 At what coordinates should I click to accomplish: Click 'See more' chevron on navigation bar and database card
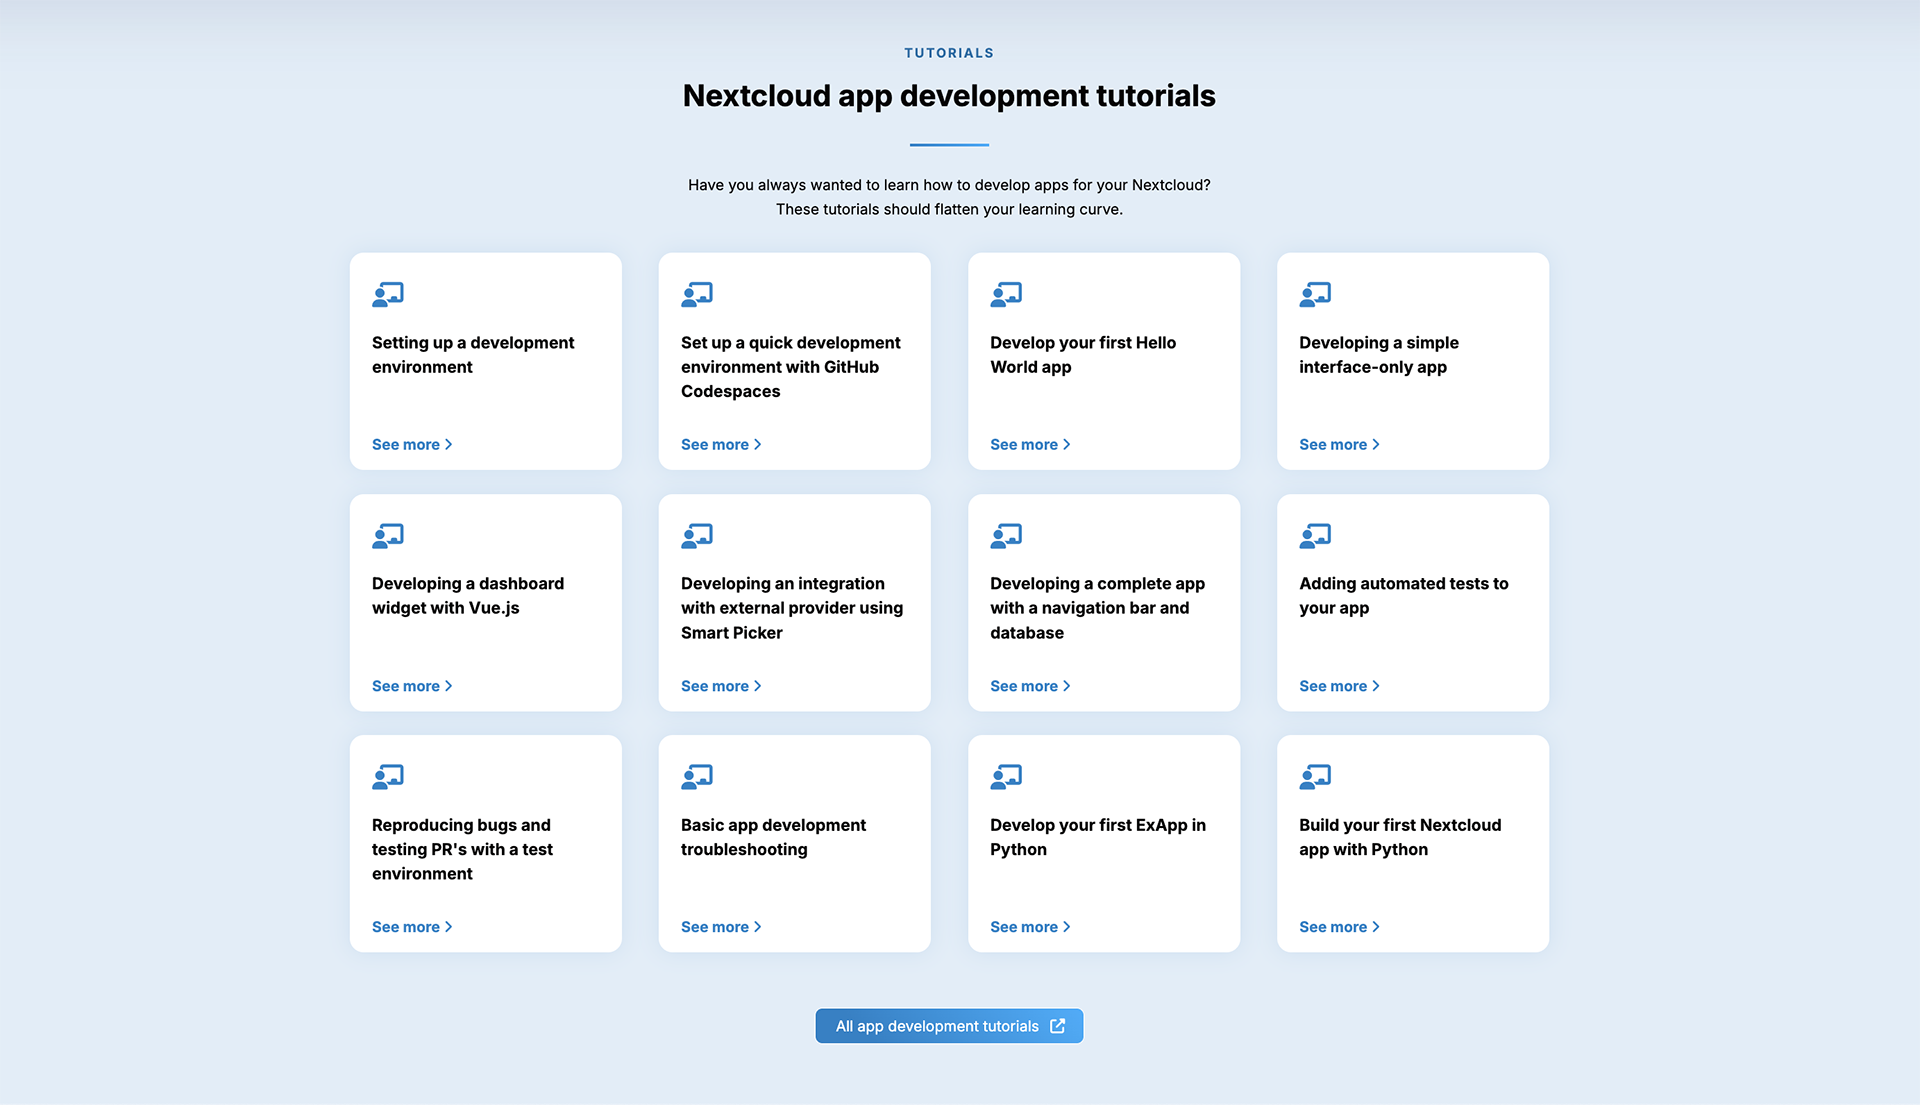click(x=1067, y=686)
